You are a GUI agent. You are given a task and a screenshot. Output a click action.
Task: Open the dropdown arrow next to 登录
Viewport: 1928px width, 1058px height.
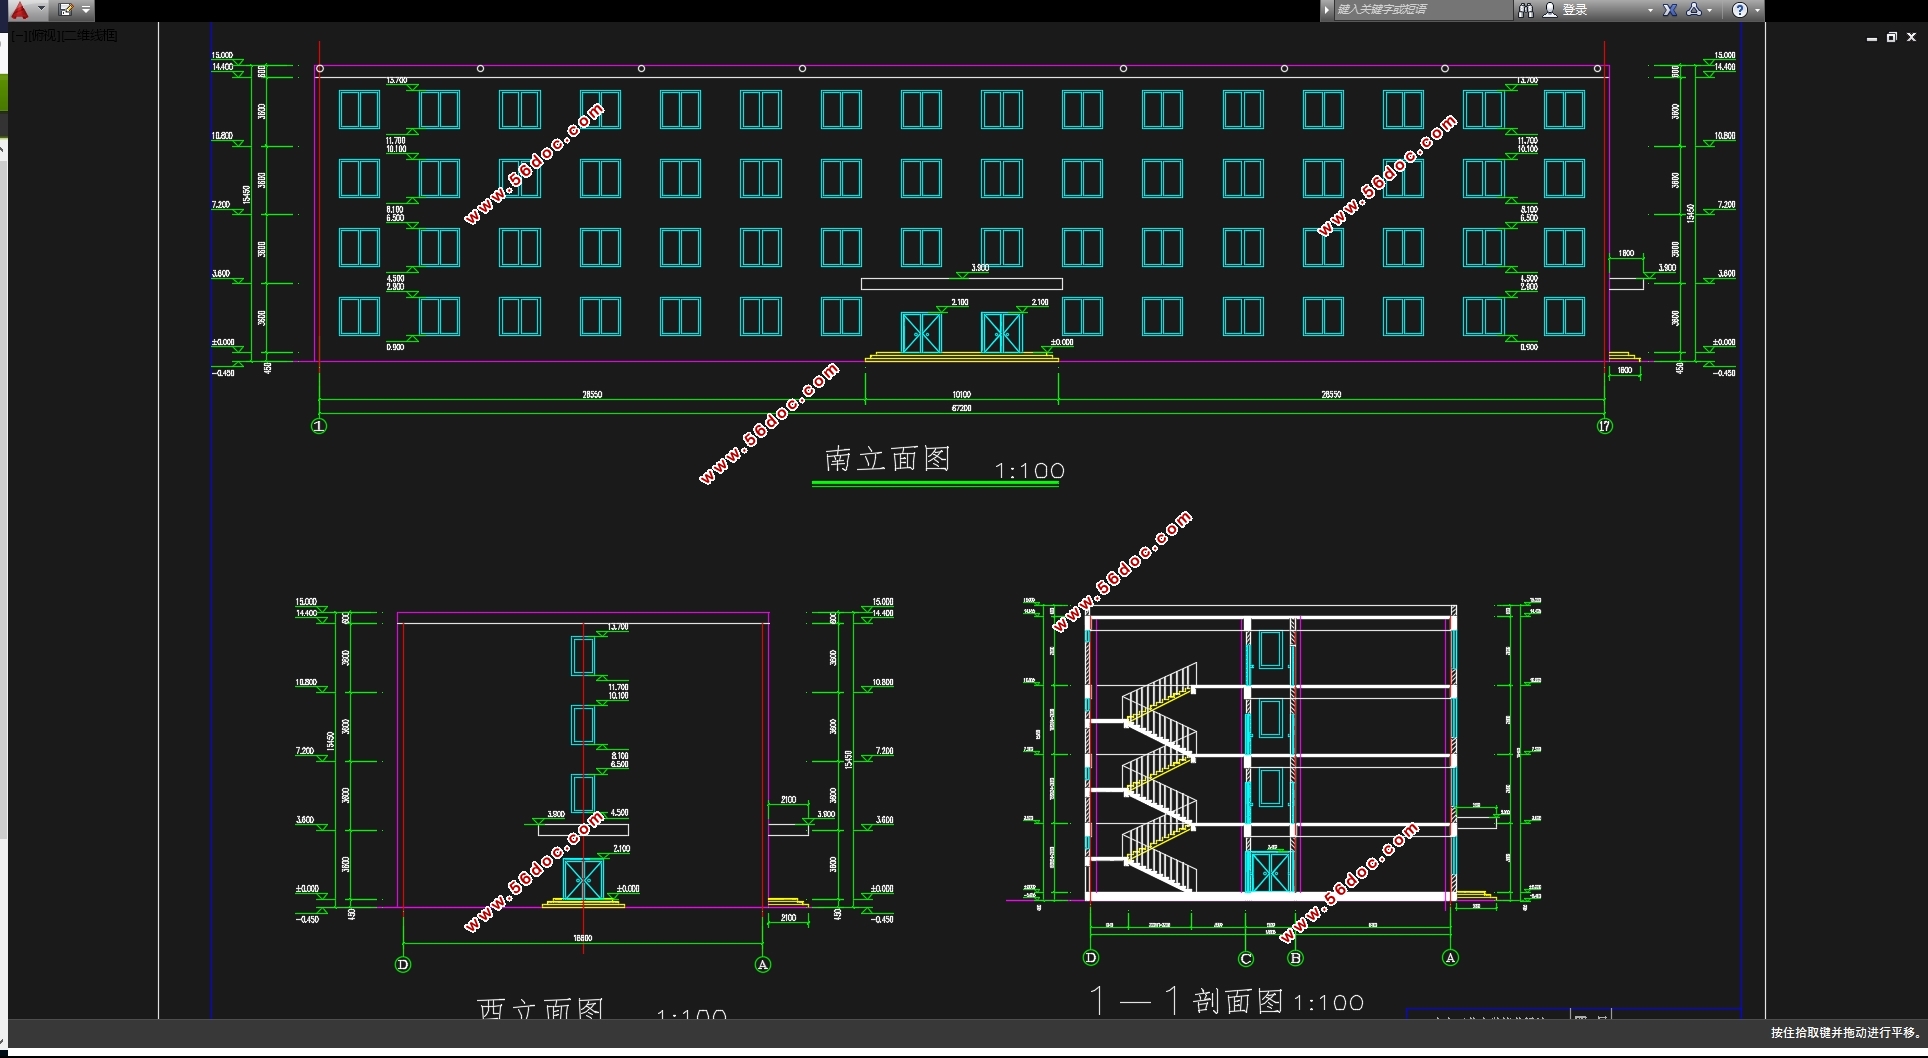tap(1650, 10)
